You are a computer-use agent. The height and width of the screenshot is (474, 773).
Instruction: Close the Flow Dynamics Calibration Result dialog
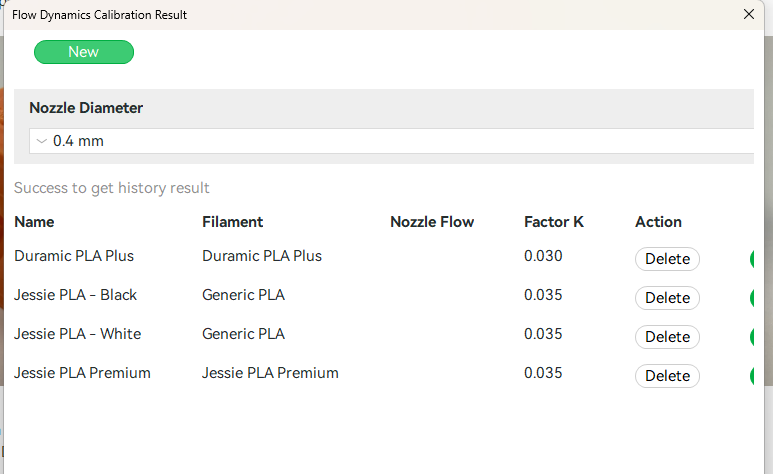(x=748, y=14)
